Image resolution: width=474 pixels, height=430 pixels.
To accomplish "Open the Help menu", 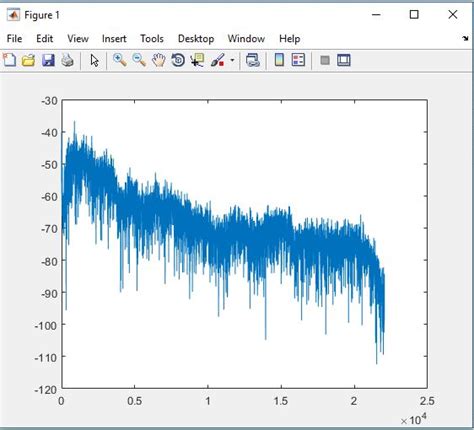I will (x=290, y=39).
